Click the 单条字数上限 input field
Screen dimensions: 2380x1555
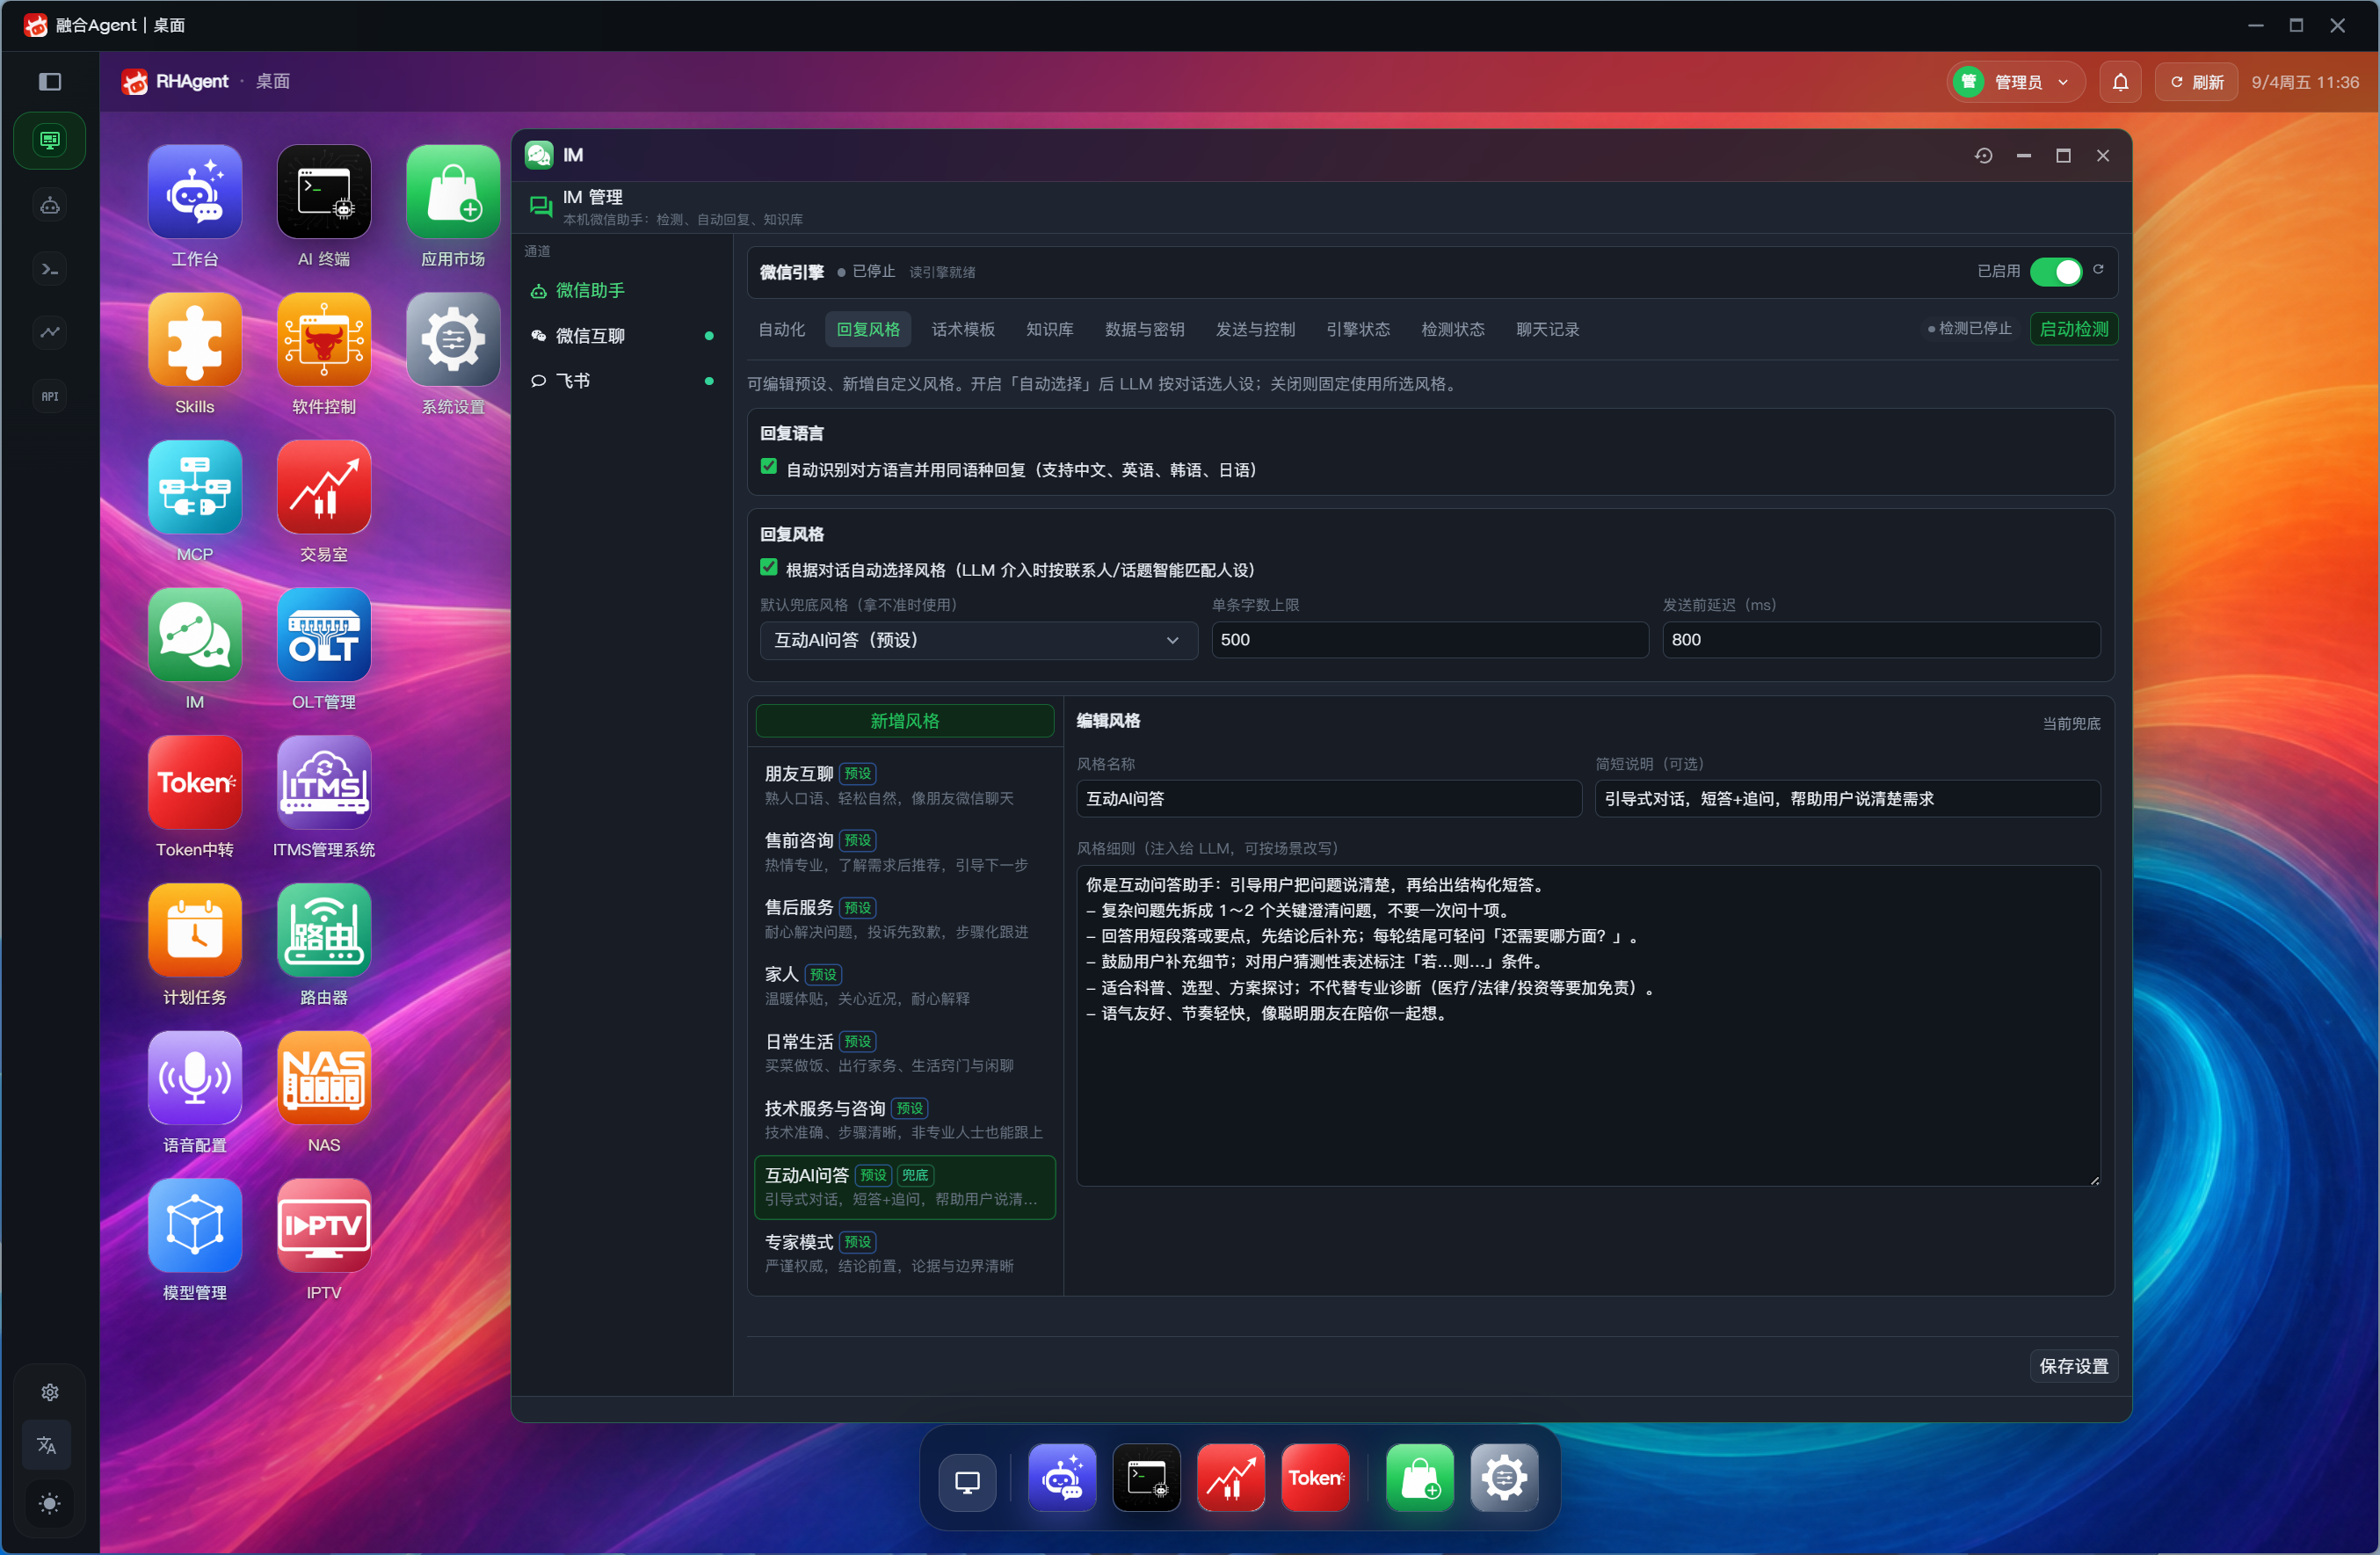1430,640
